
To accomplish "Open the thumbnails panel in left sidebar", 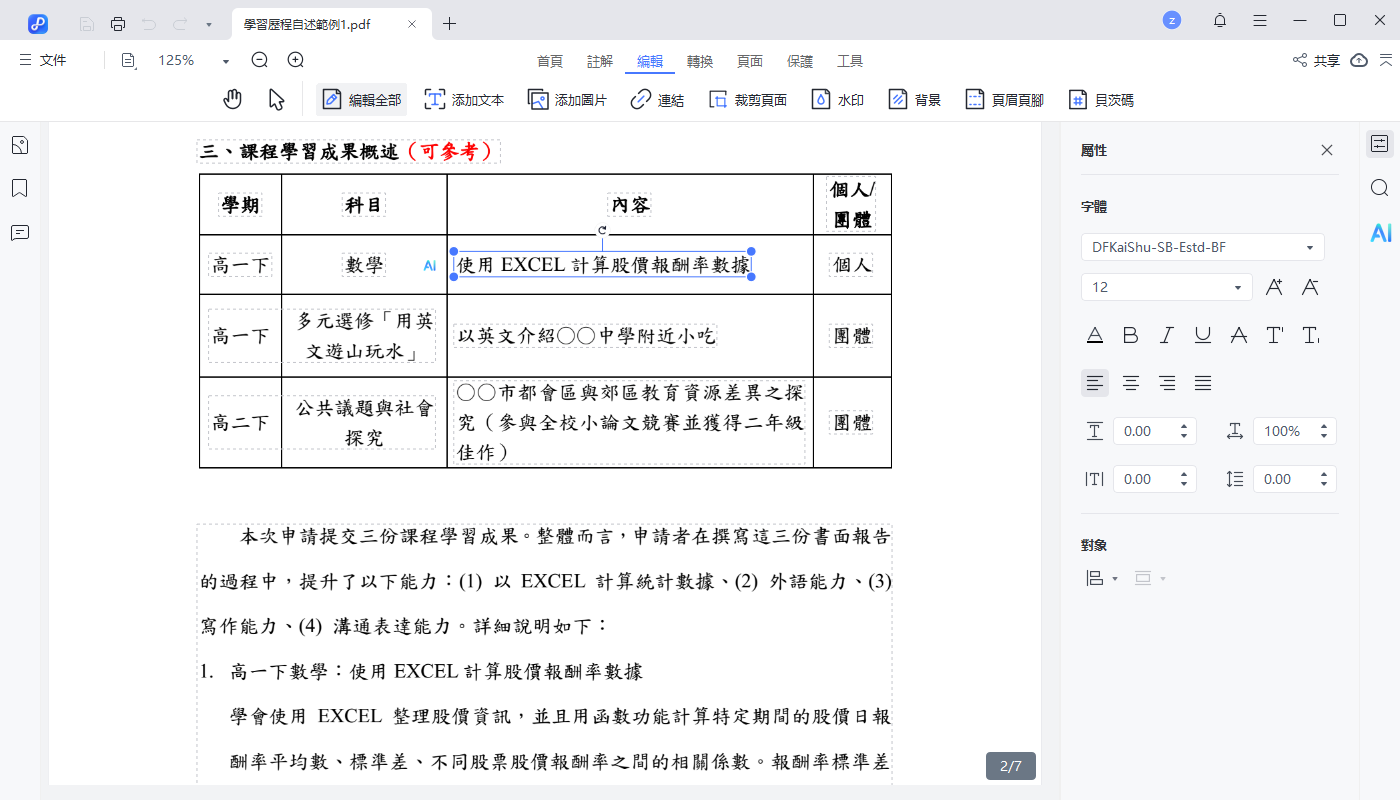I will pyautogui.click(x=20, y=146).
